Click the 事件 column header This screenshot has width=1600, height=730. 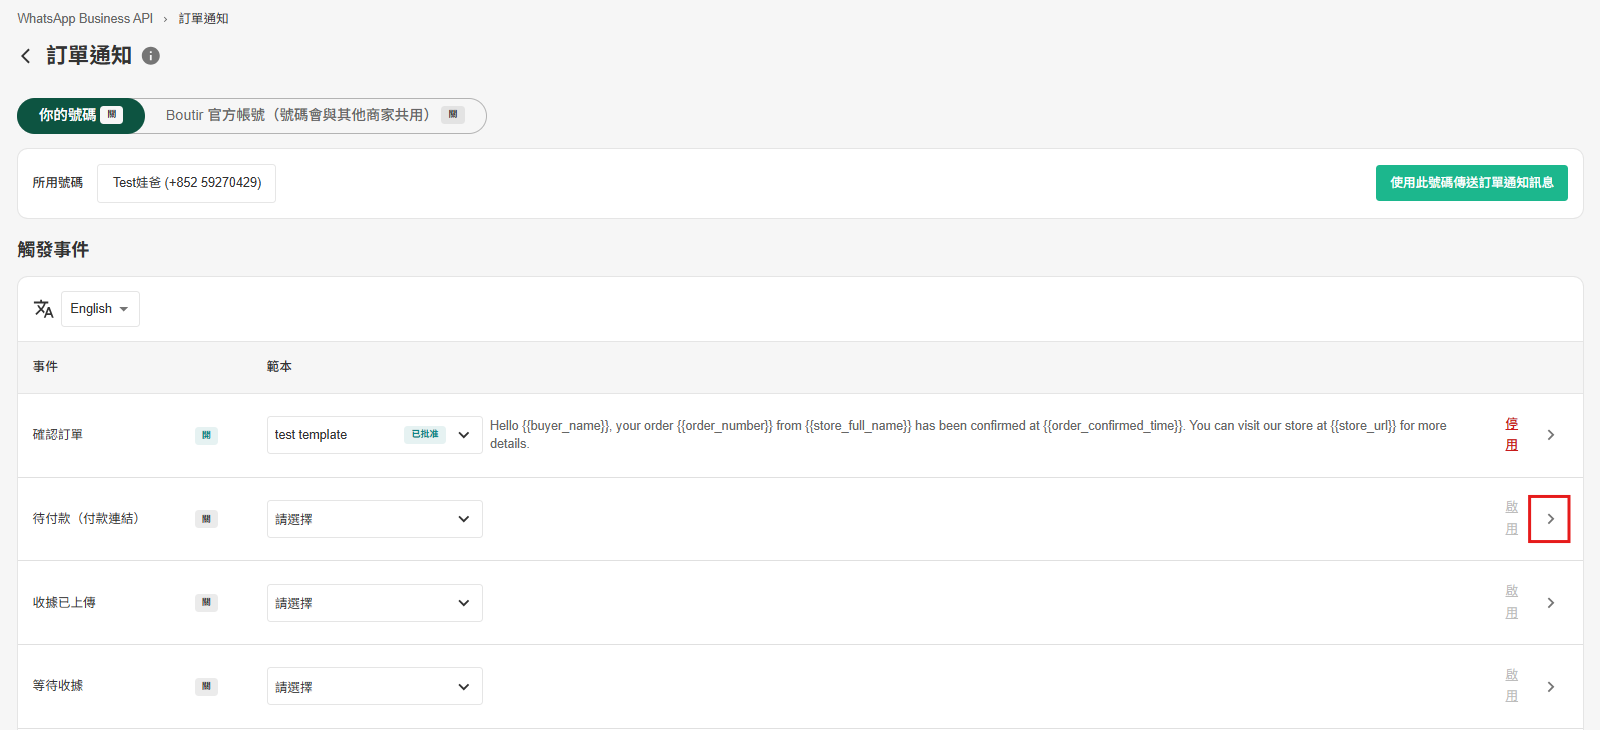click(x=45, y=367)
